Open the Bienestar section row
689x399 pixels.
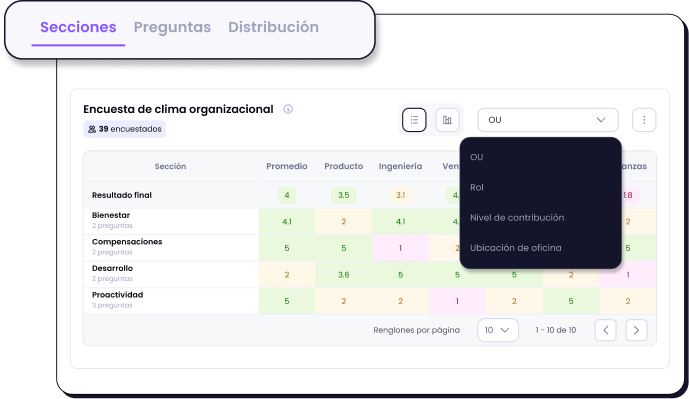[171, 221]
